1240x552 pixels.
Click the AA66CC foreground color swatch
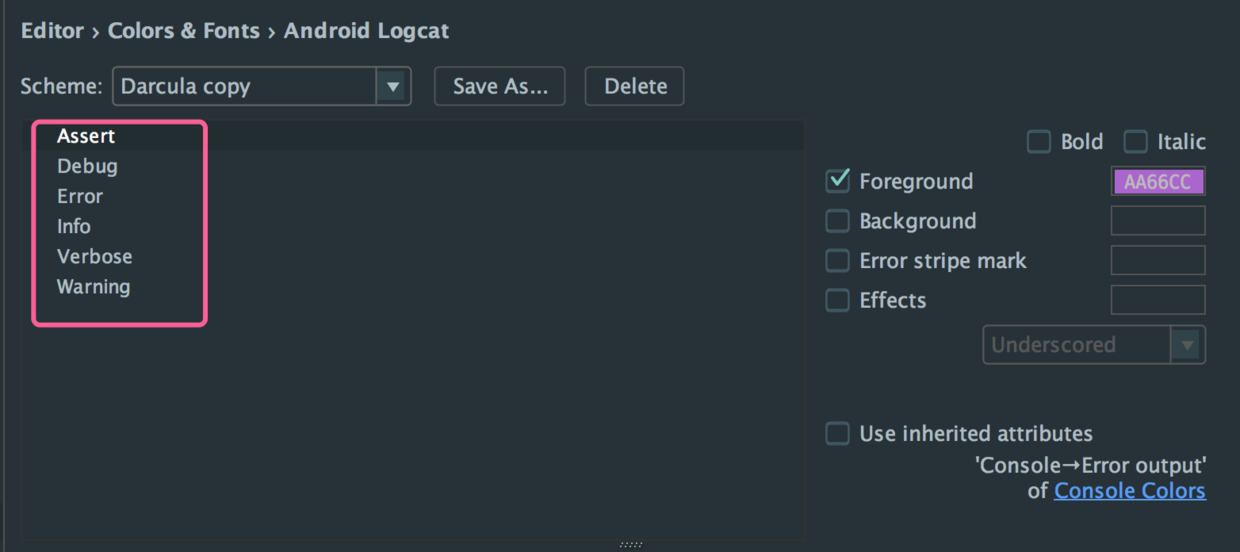1158,182
